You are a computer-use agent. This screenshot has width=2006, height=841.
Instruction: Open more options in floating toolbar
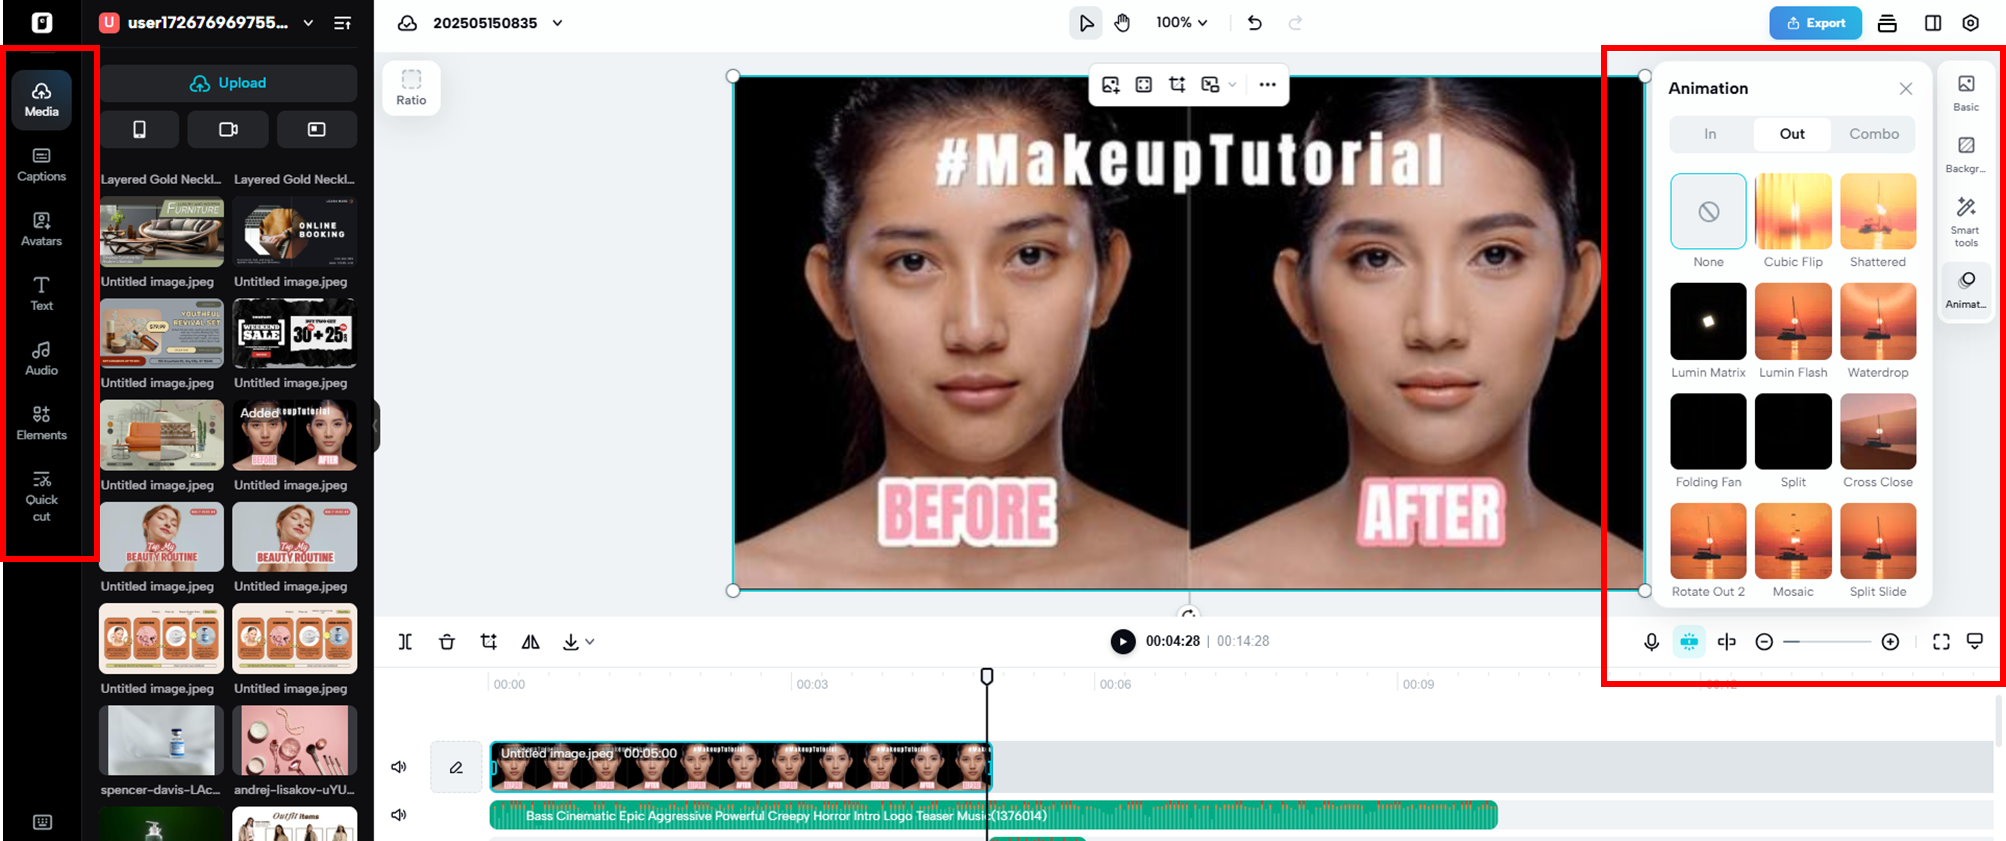coord(1267,85)
